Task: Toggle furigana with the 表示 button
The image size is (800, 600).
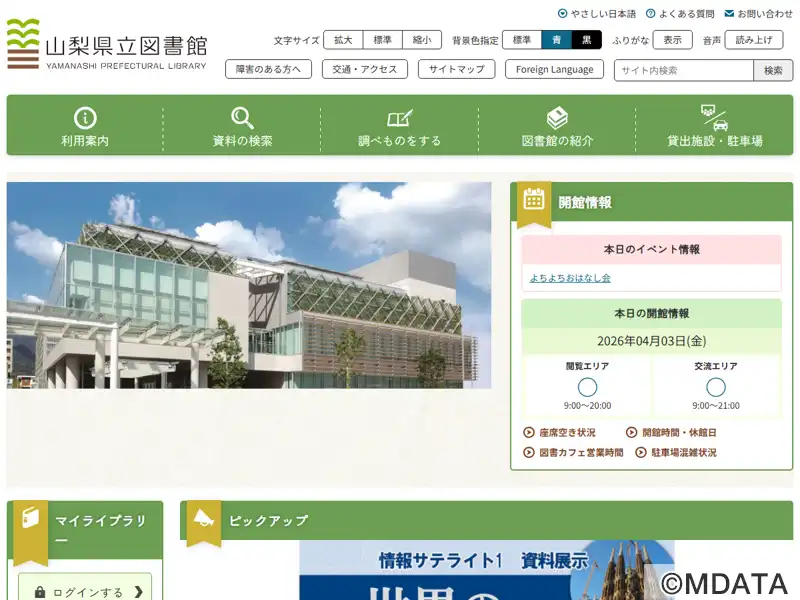Action: click(x=672, y=40)
